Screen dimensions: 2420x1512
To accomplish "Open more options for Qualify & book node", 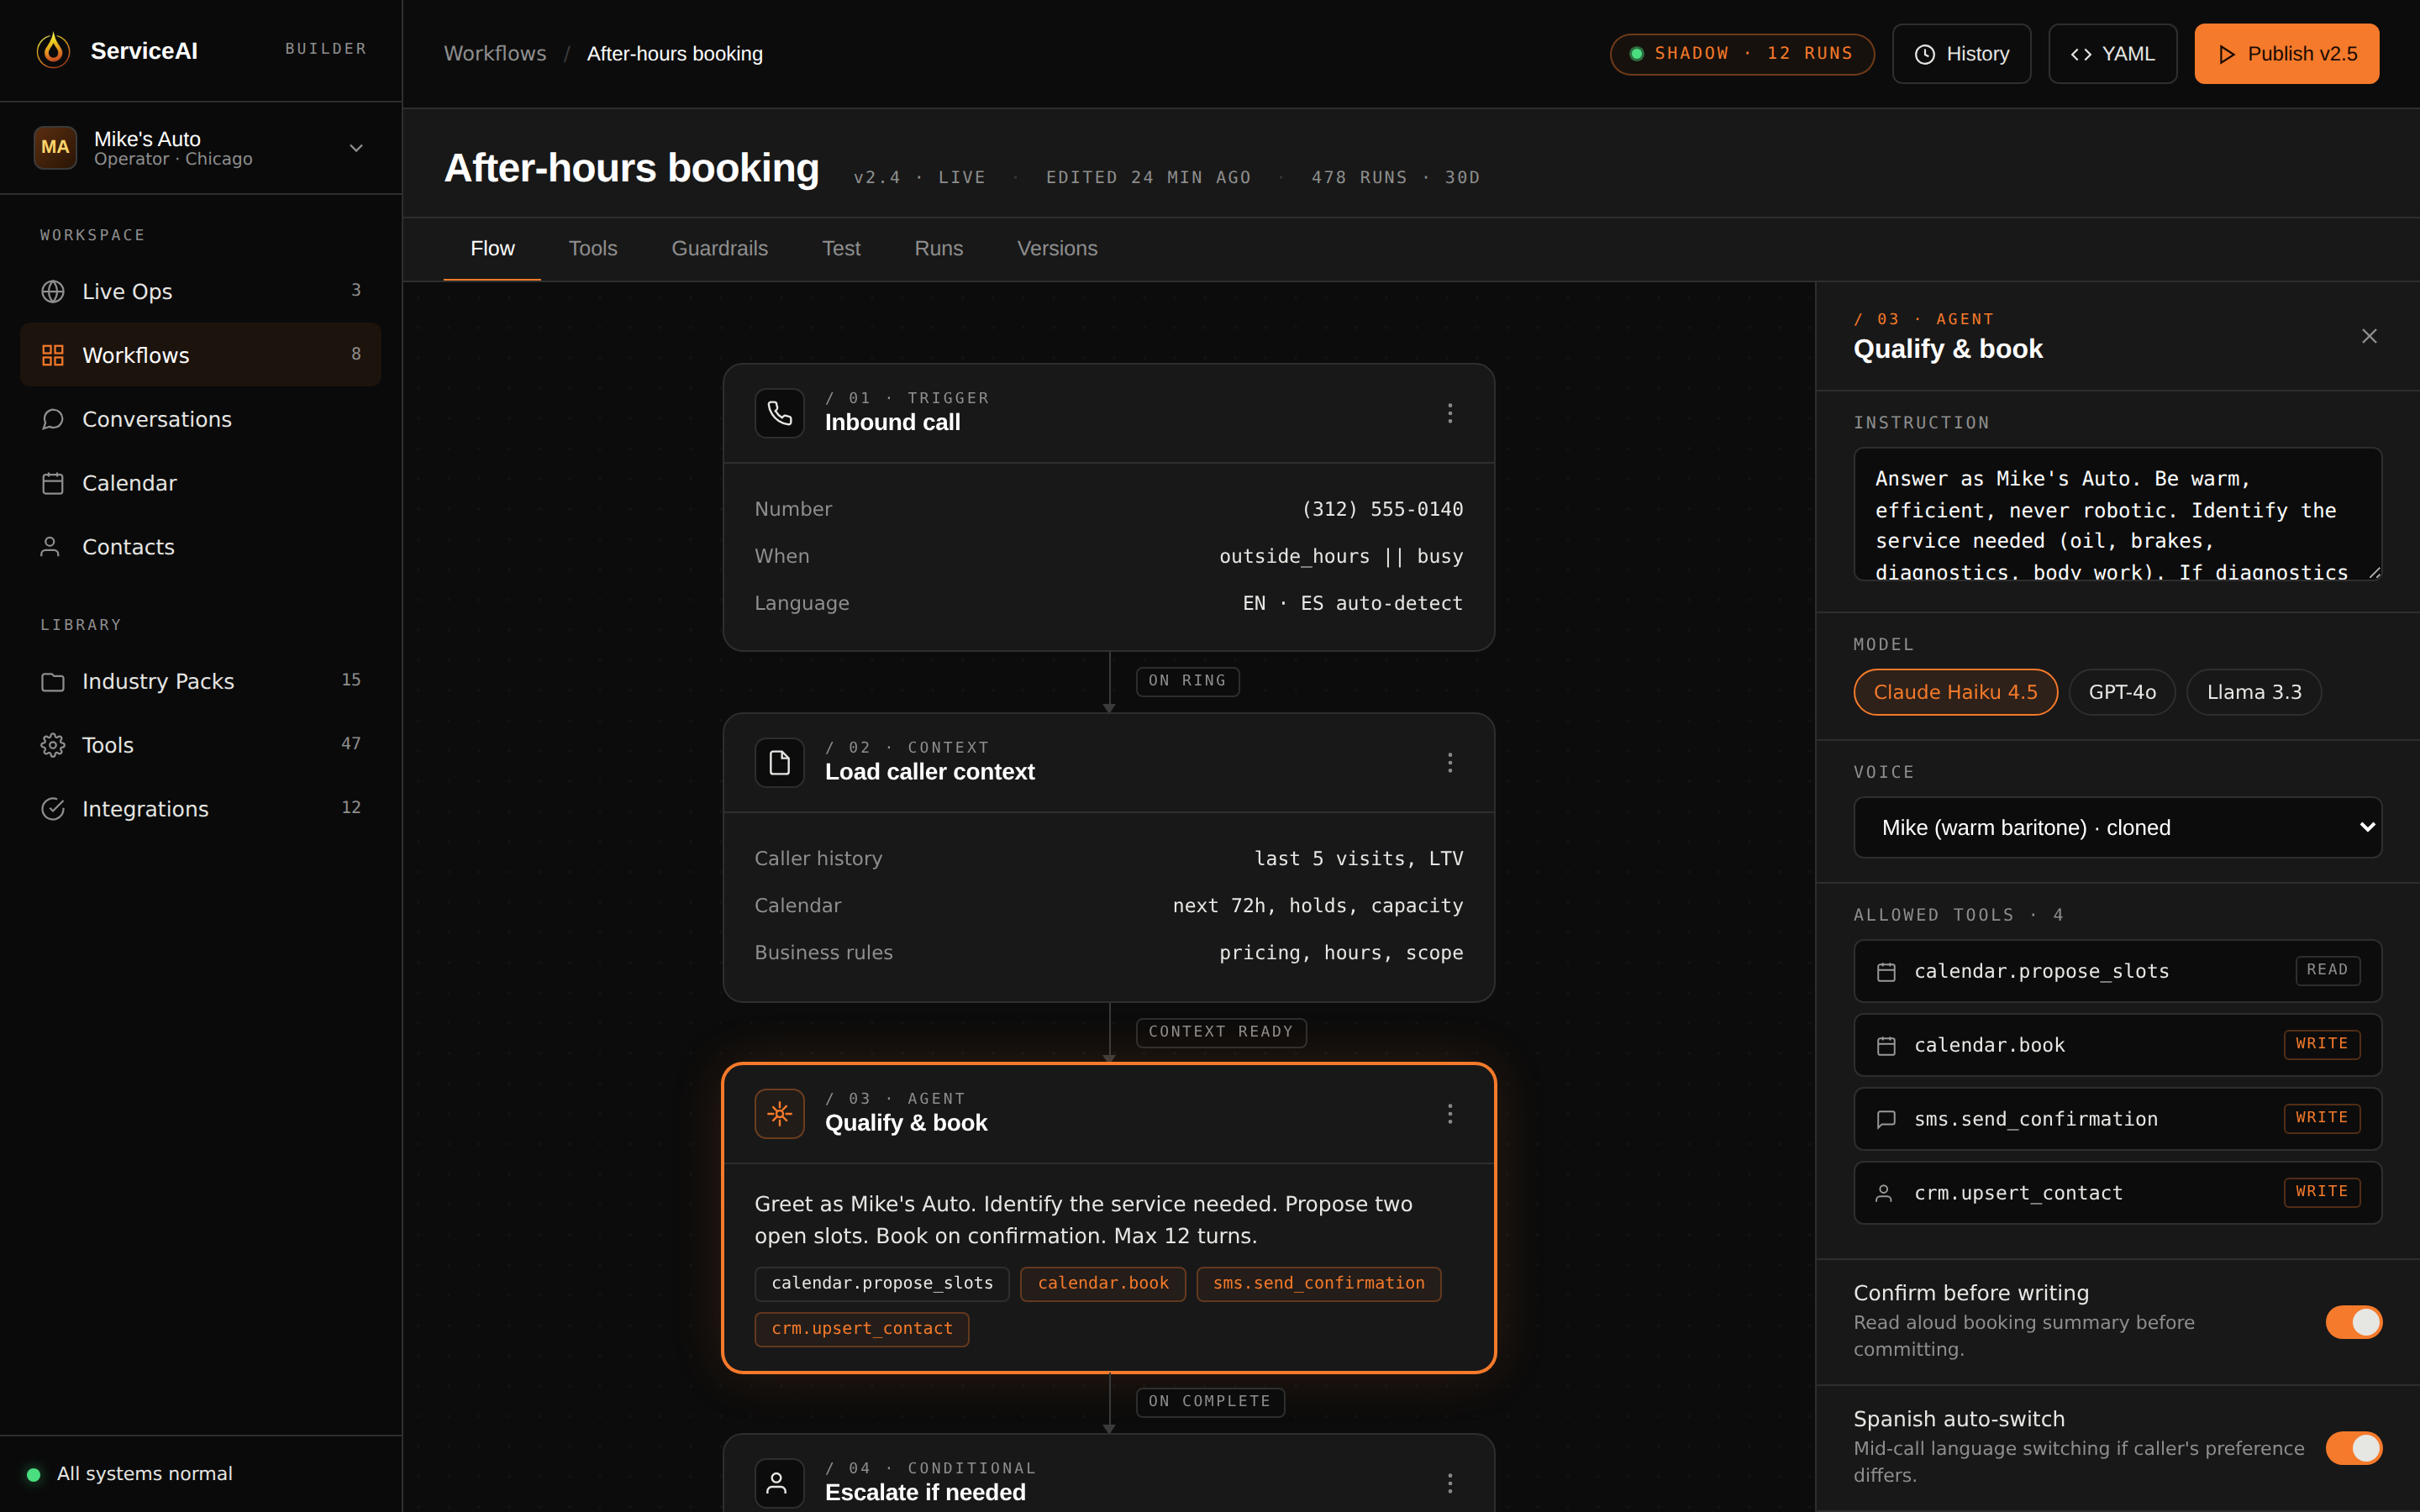I will 1450,1113.
